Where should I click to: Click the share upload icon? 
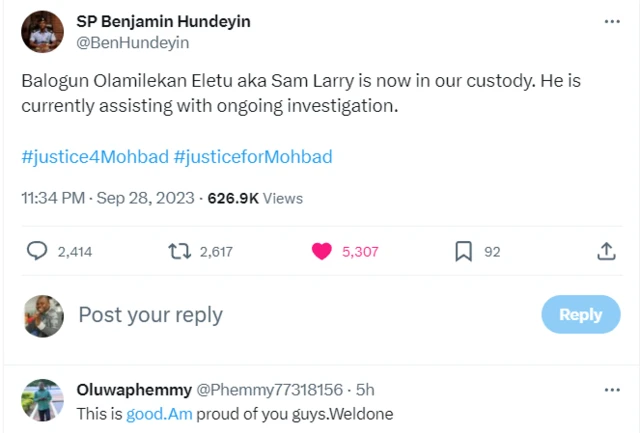[x=606, y=251]
